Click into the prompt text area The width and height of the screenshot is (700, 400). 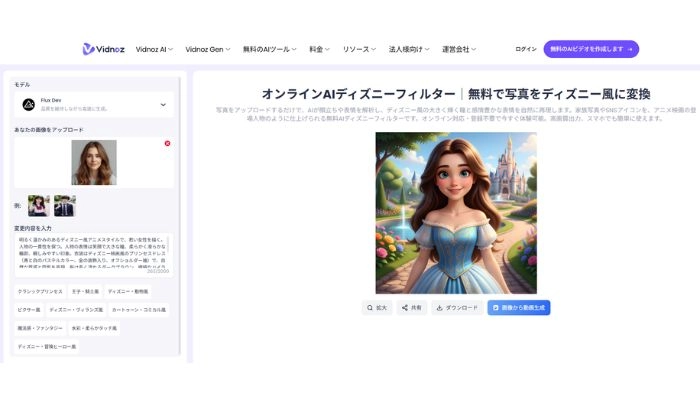(x=92, y=253)
